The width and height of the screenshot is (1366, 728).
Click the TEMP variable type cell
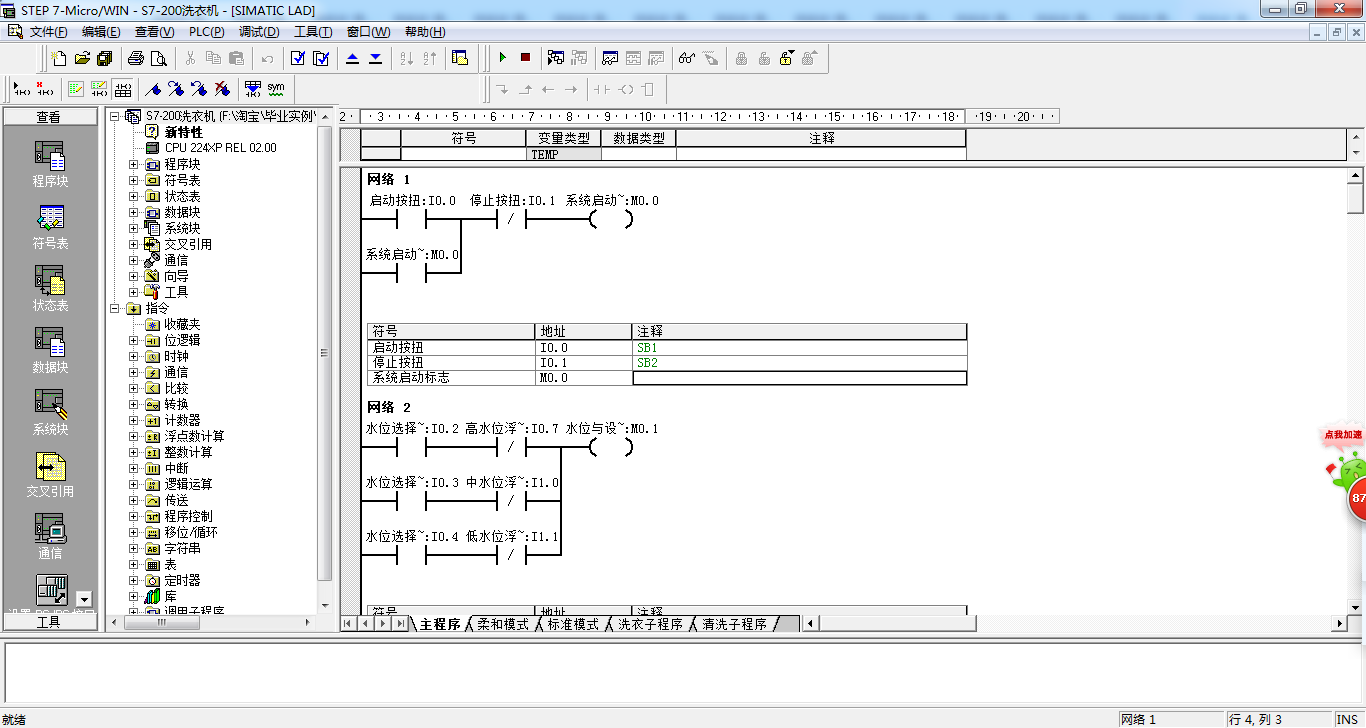coord(563,154)
